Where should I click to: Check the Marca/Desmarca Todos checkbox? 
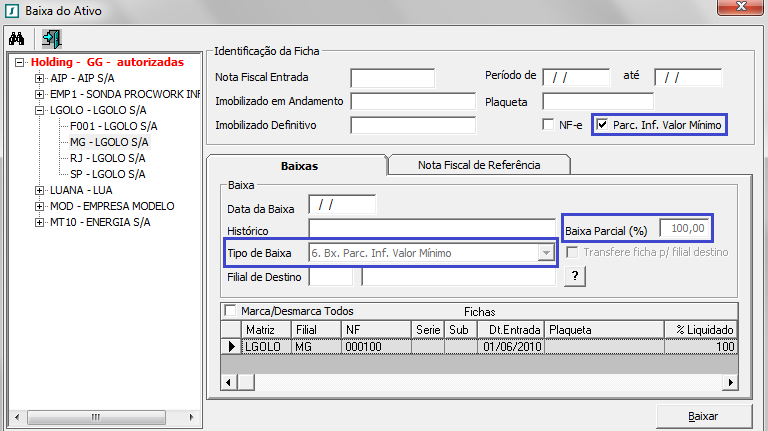click(x=231, y=311)
